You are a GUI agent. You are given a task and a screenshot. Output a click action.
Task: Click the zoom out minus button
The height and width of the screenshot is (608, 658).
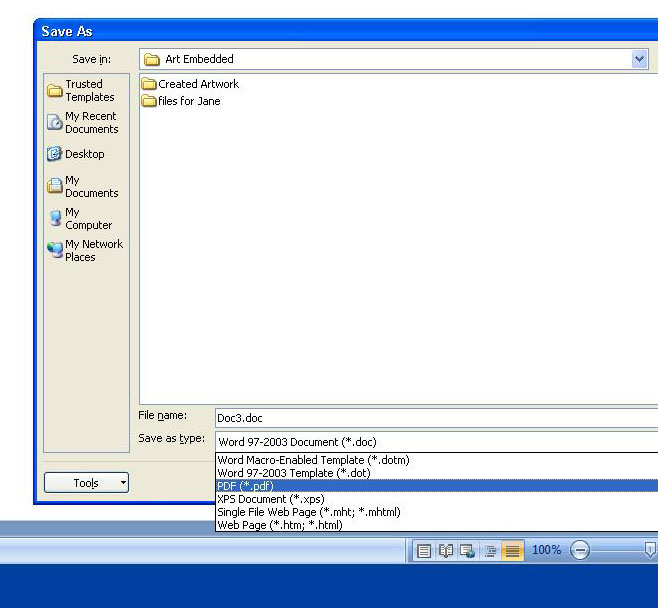point(580,550)
